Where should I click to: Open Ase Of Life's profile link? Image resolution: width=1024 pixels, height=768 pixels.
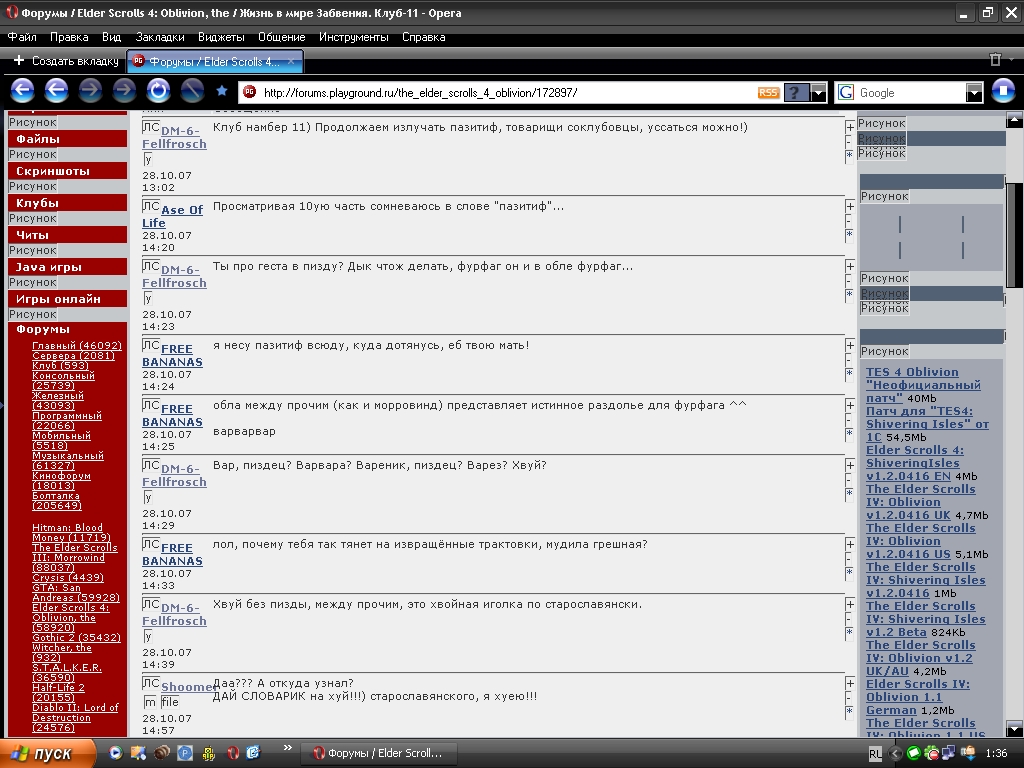point(172,216)
